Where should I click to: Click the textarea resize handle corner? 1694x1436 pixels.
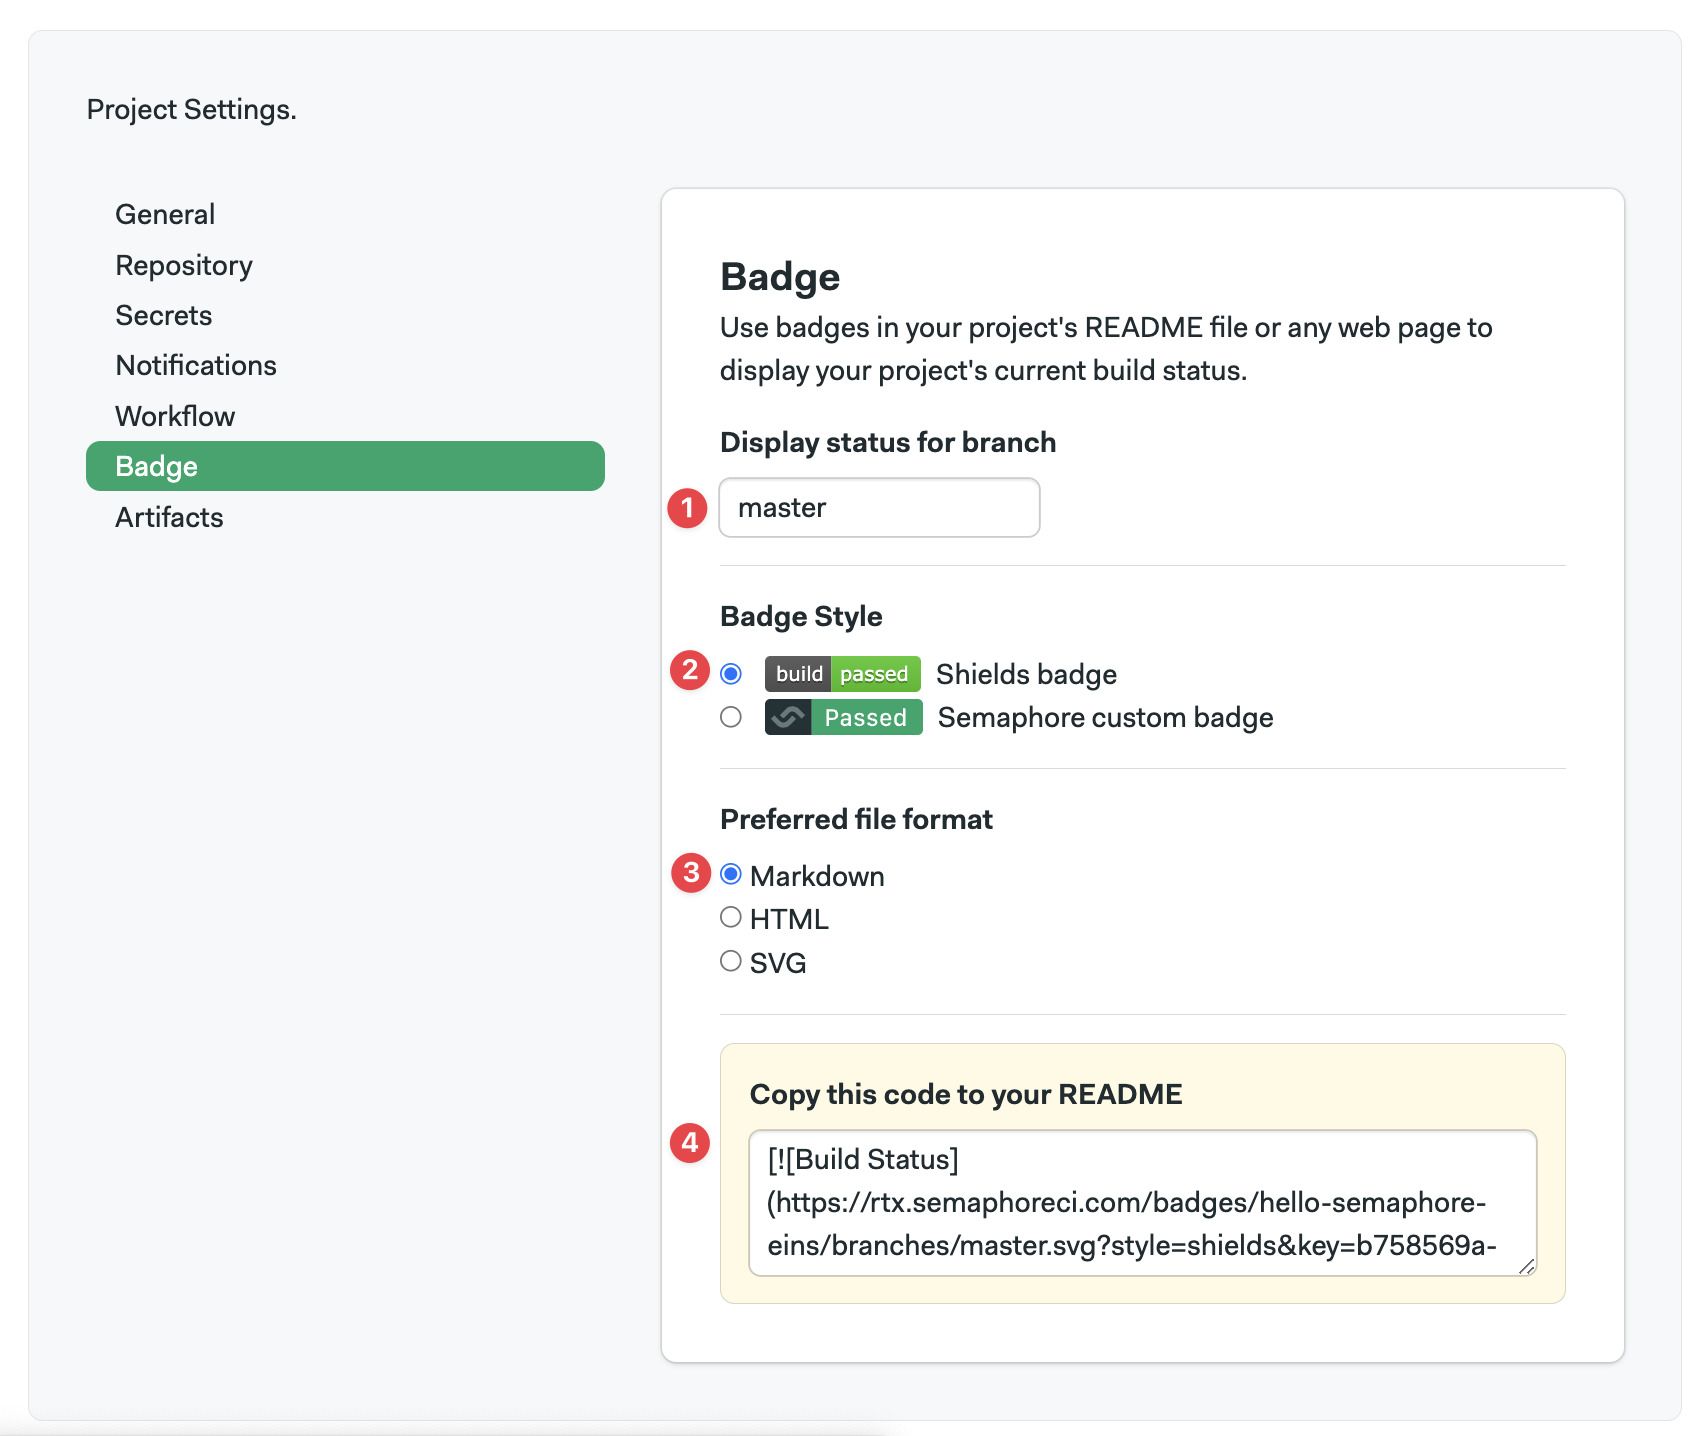[1526, 1266]
